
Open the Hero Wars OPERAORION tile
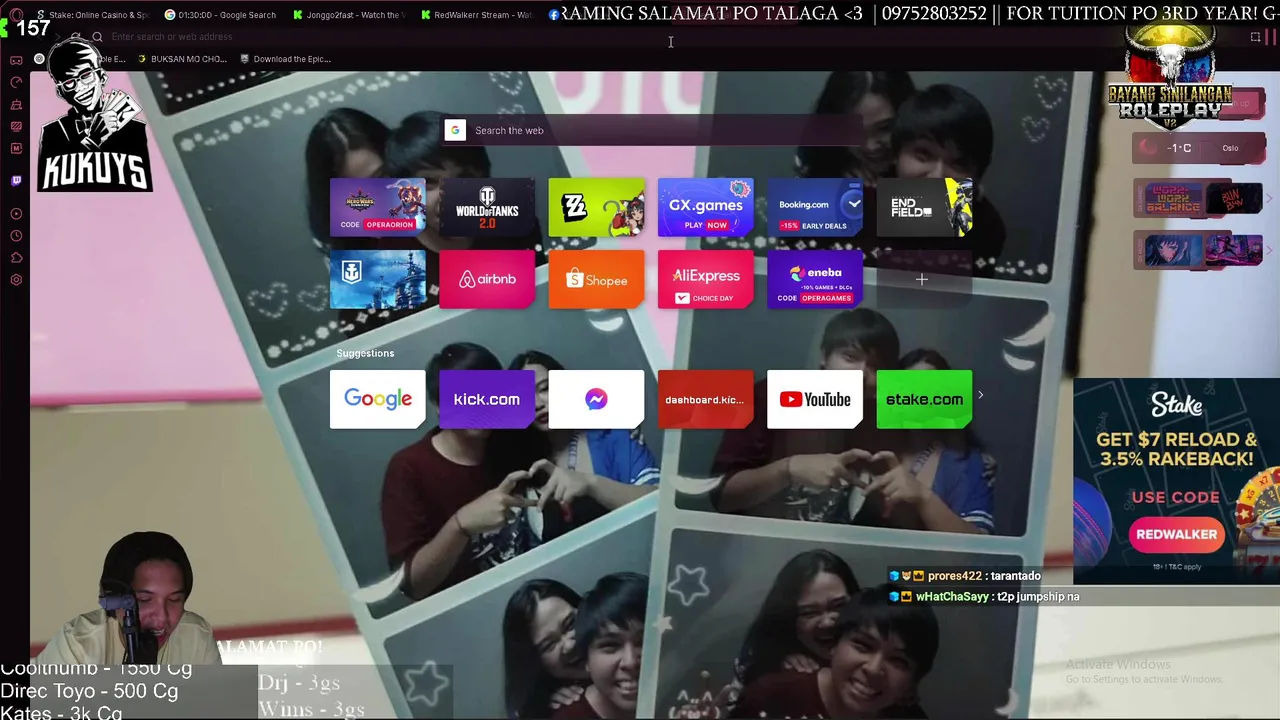click(378, 207)
